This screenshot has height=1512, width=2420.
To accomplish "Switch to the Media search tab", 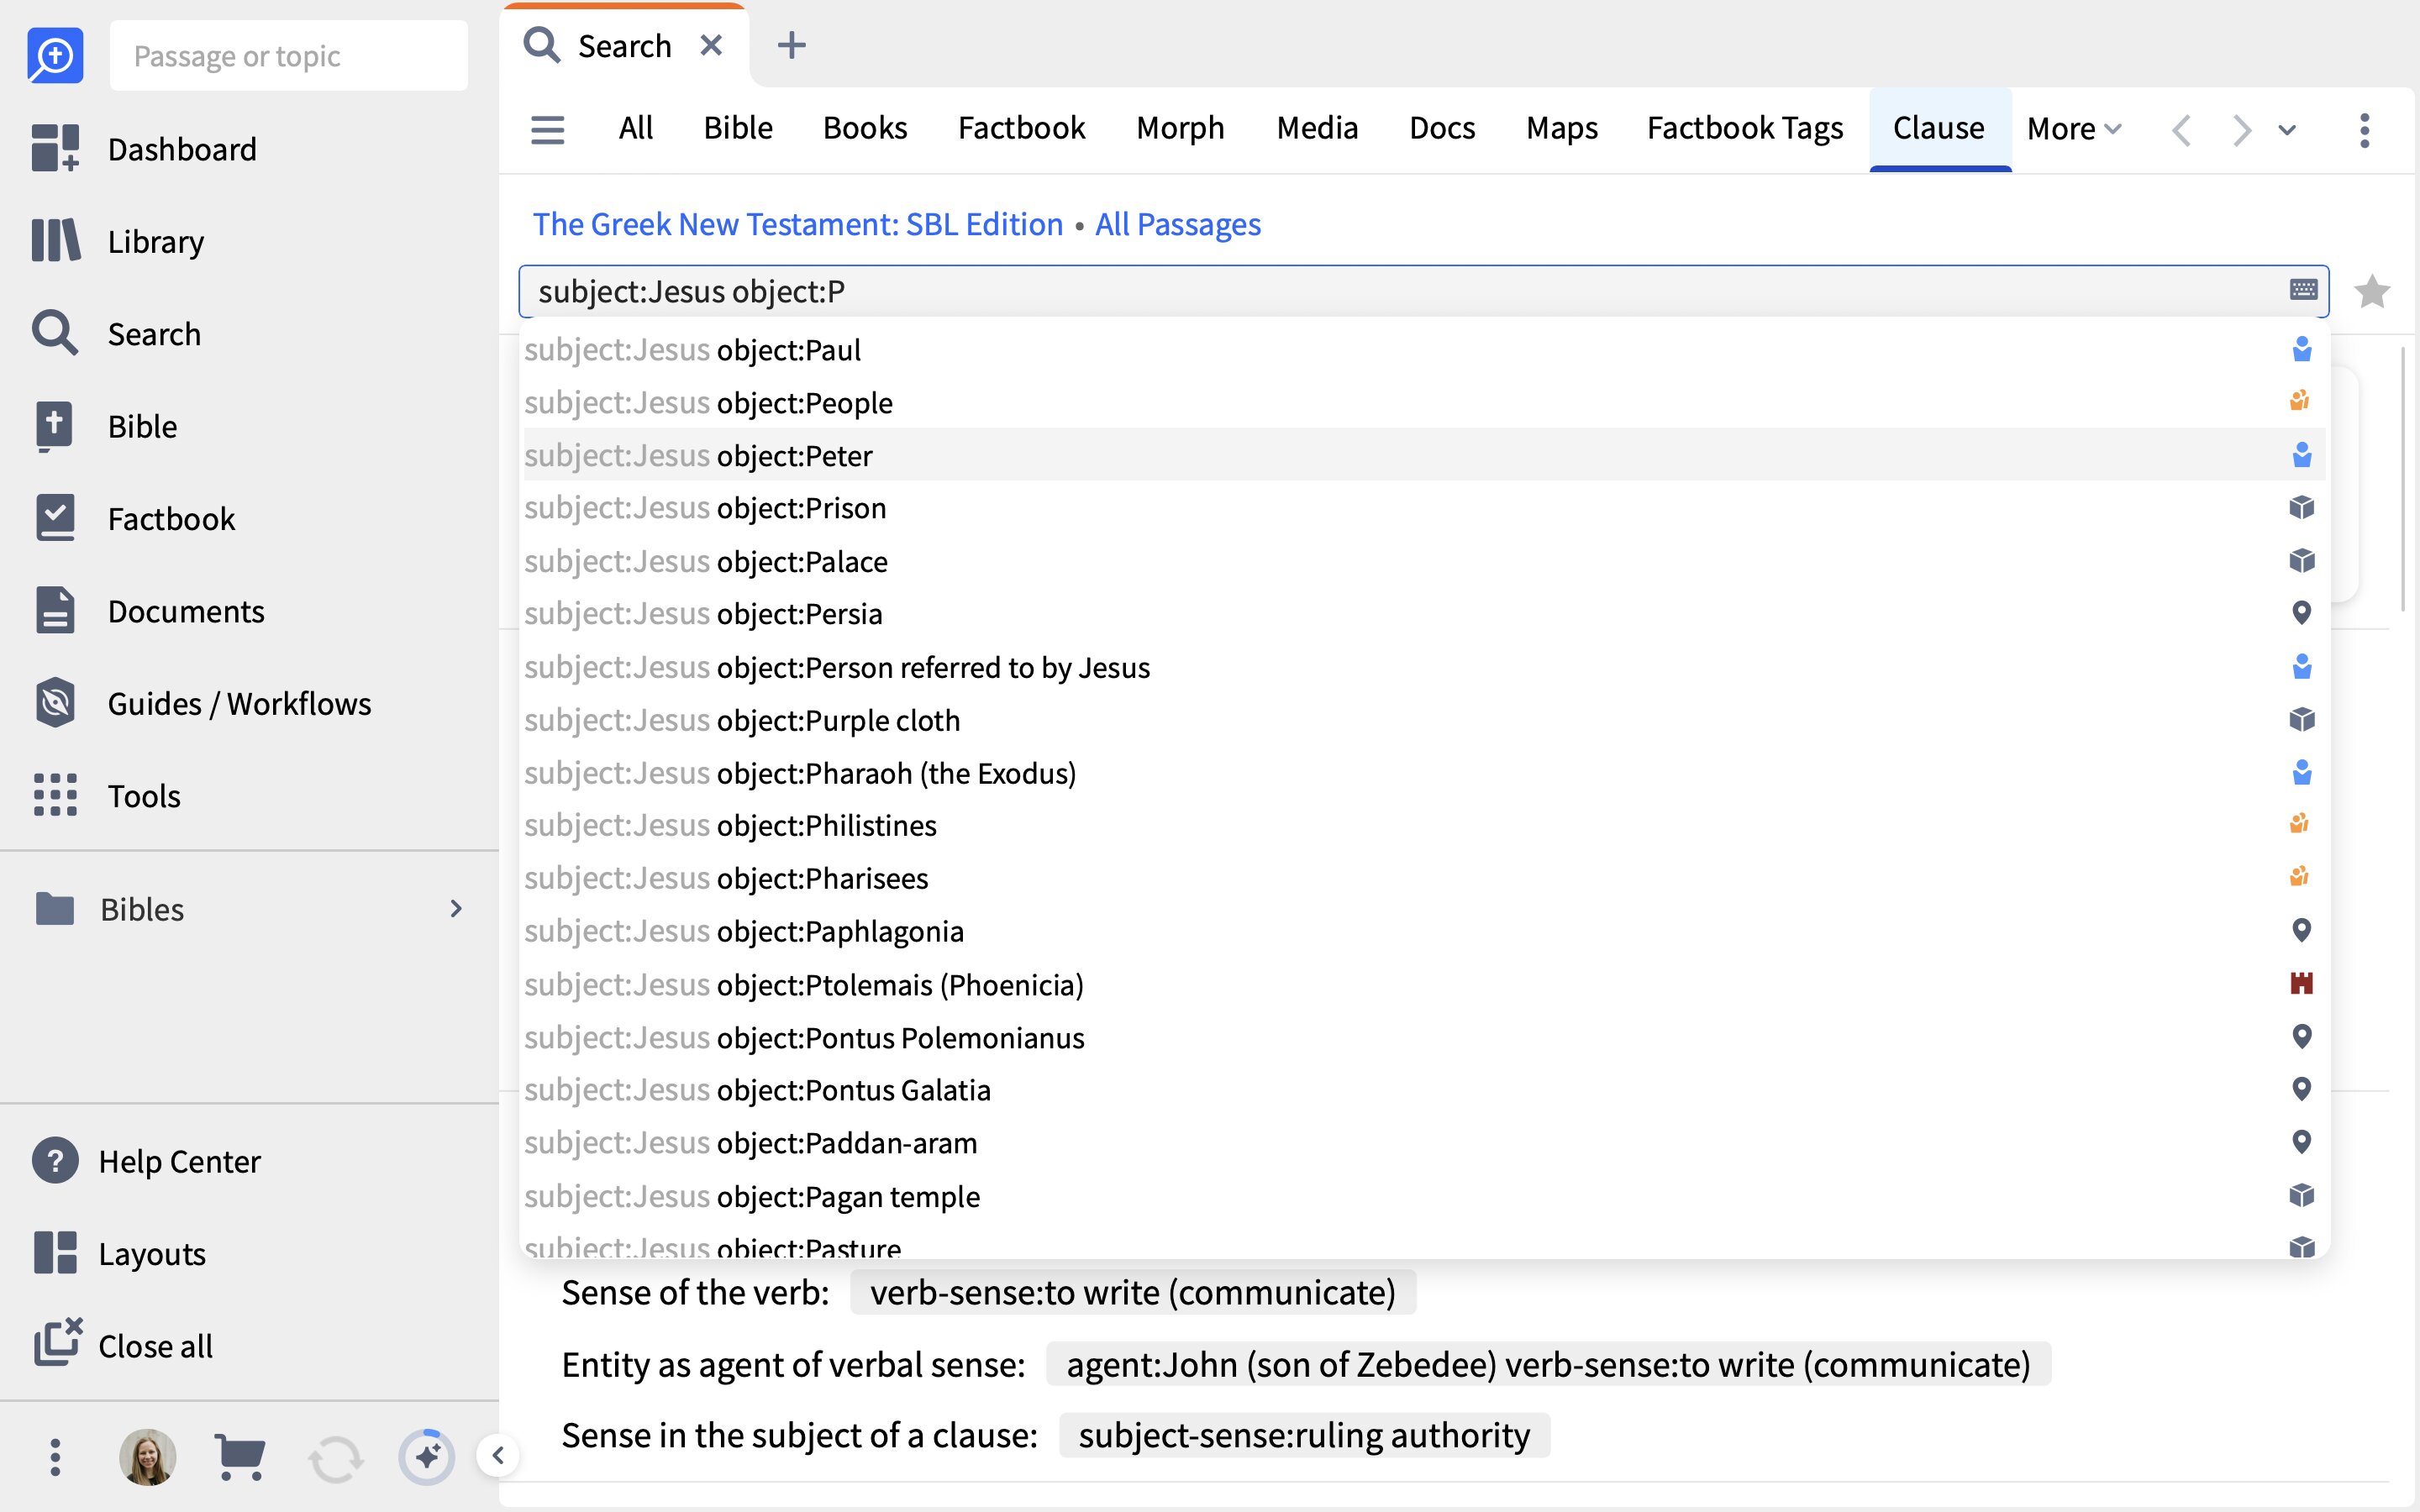I will [1317, 129].
